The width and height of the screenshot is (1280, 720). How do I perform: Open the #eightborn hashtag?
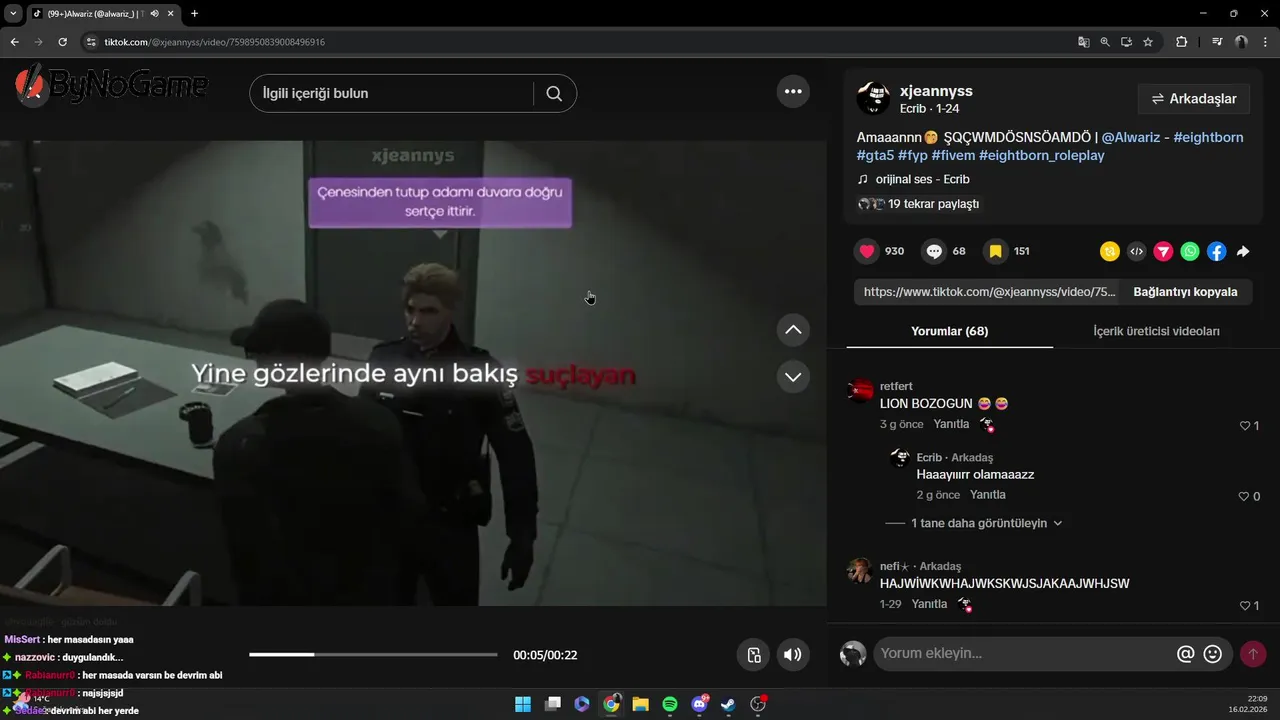pos(1208,137)
